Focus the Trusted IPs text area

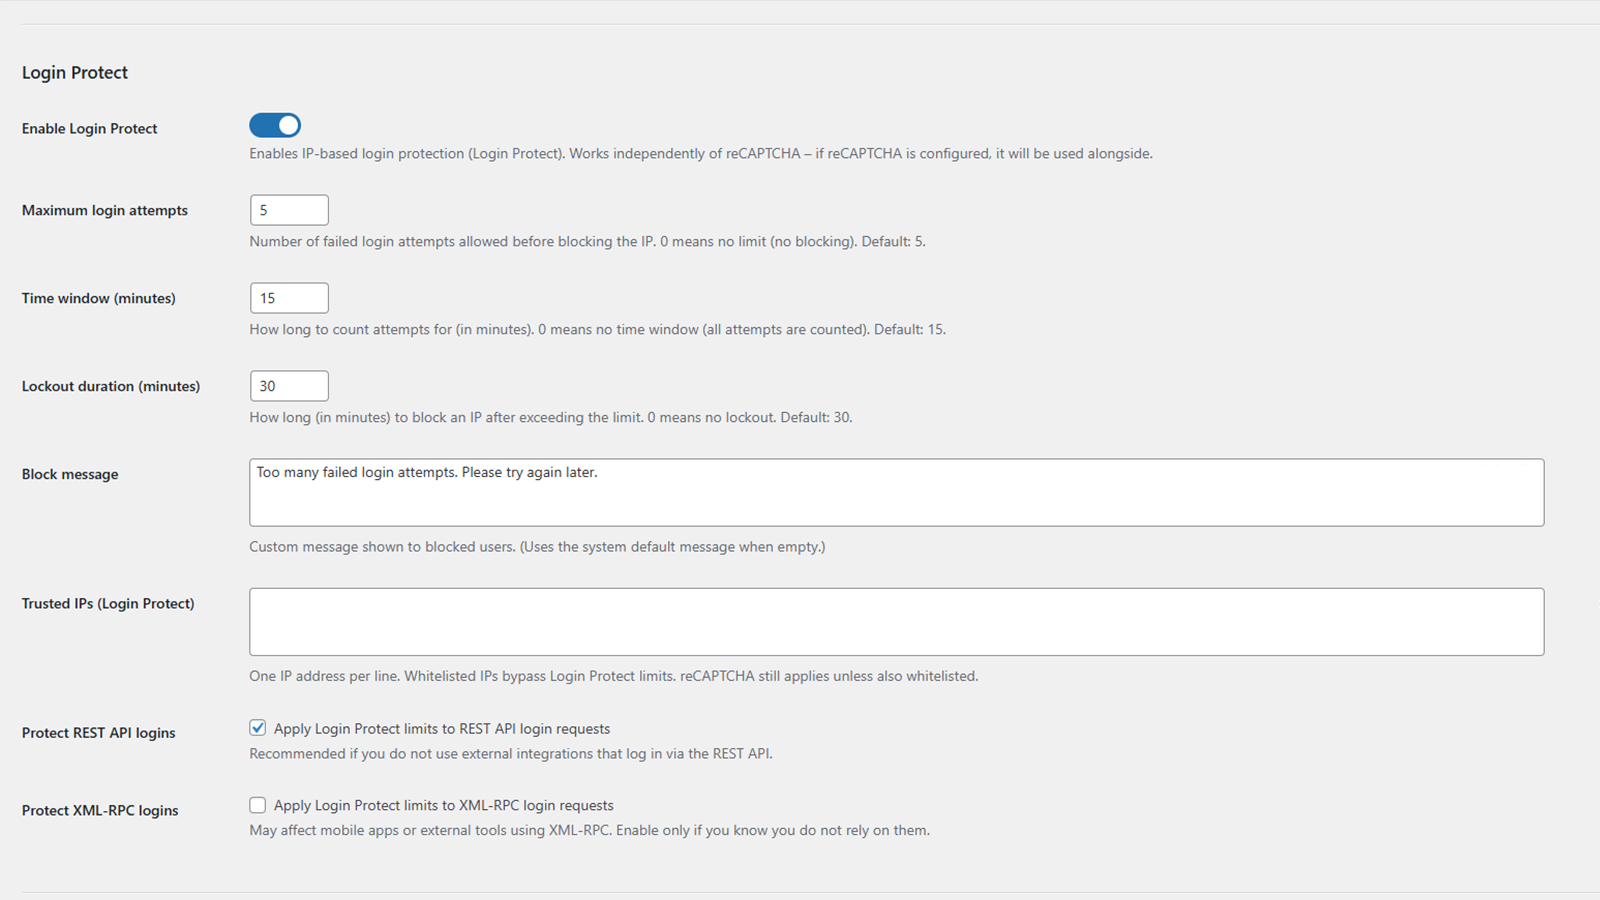click(896, 620)
